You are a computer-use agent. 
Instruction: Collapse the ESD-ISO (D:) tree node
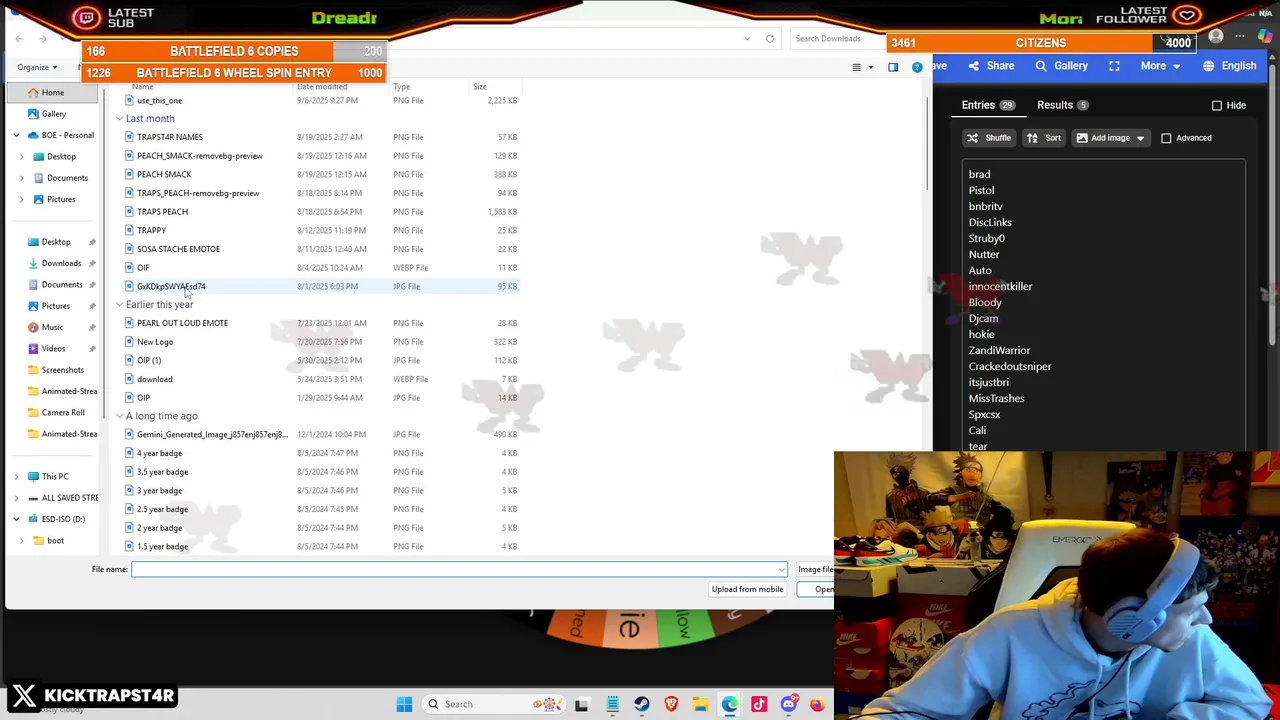[16, 519]
